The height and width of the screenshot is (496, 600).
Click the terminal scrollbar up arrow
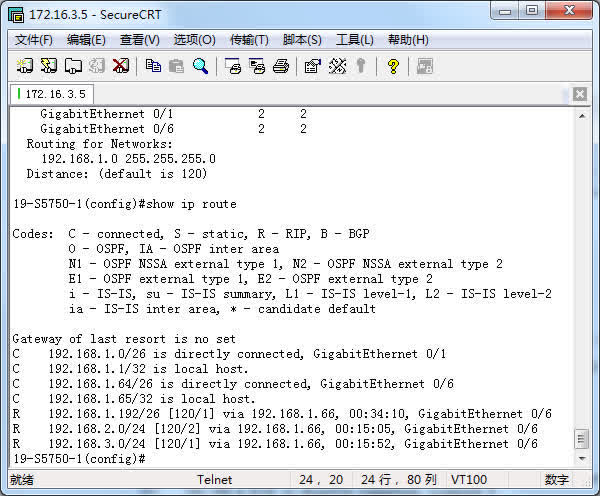point(582,117)
